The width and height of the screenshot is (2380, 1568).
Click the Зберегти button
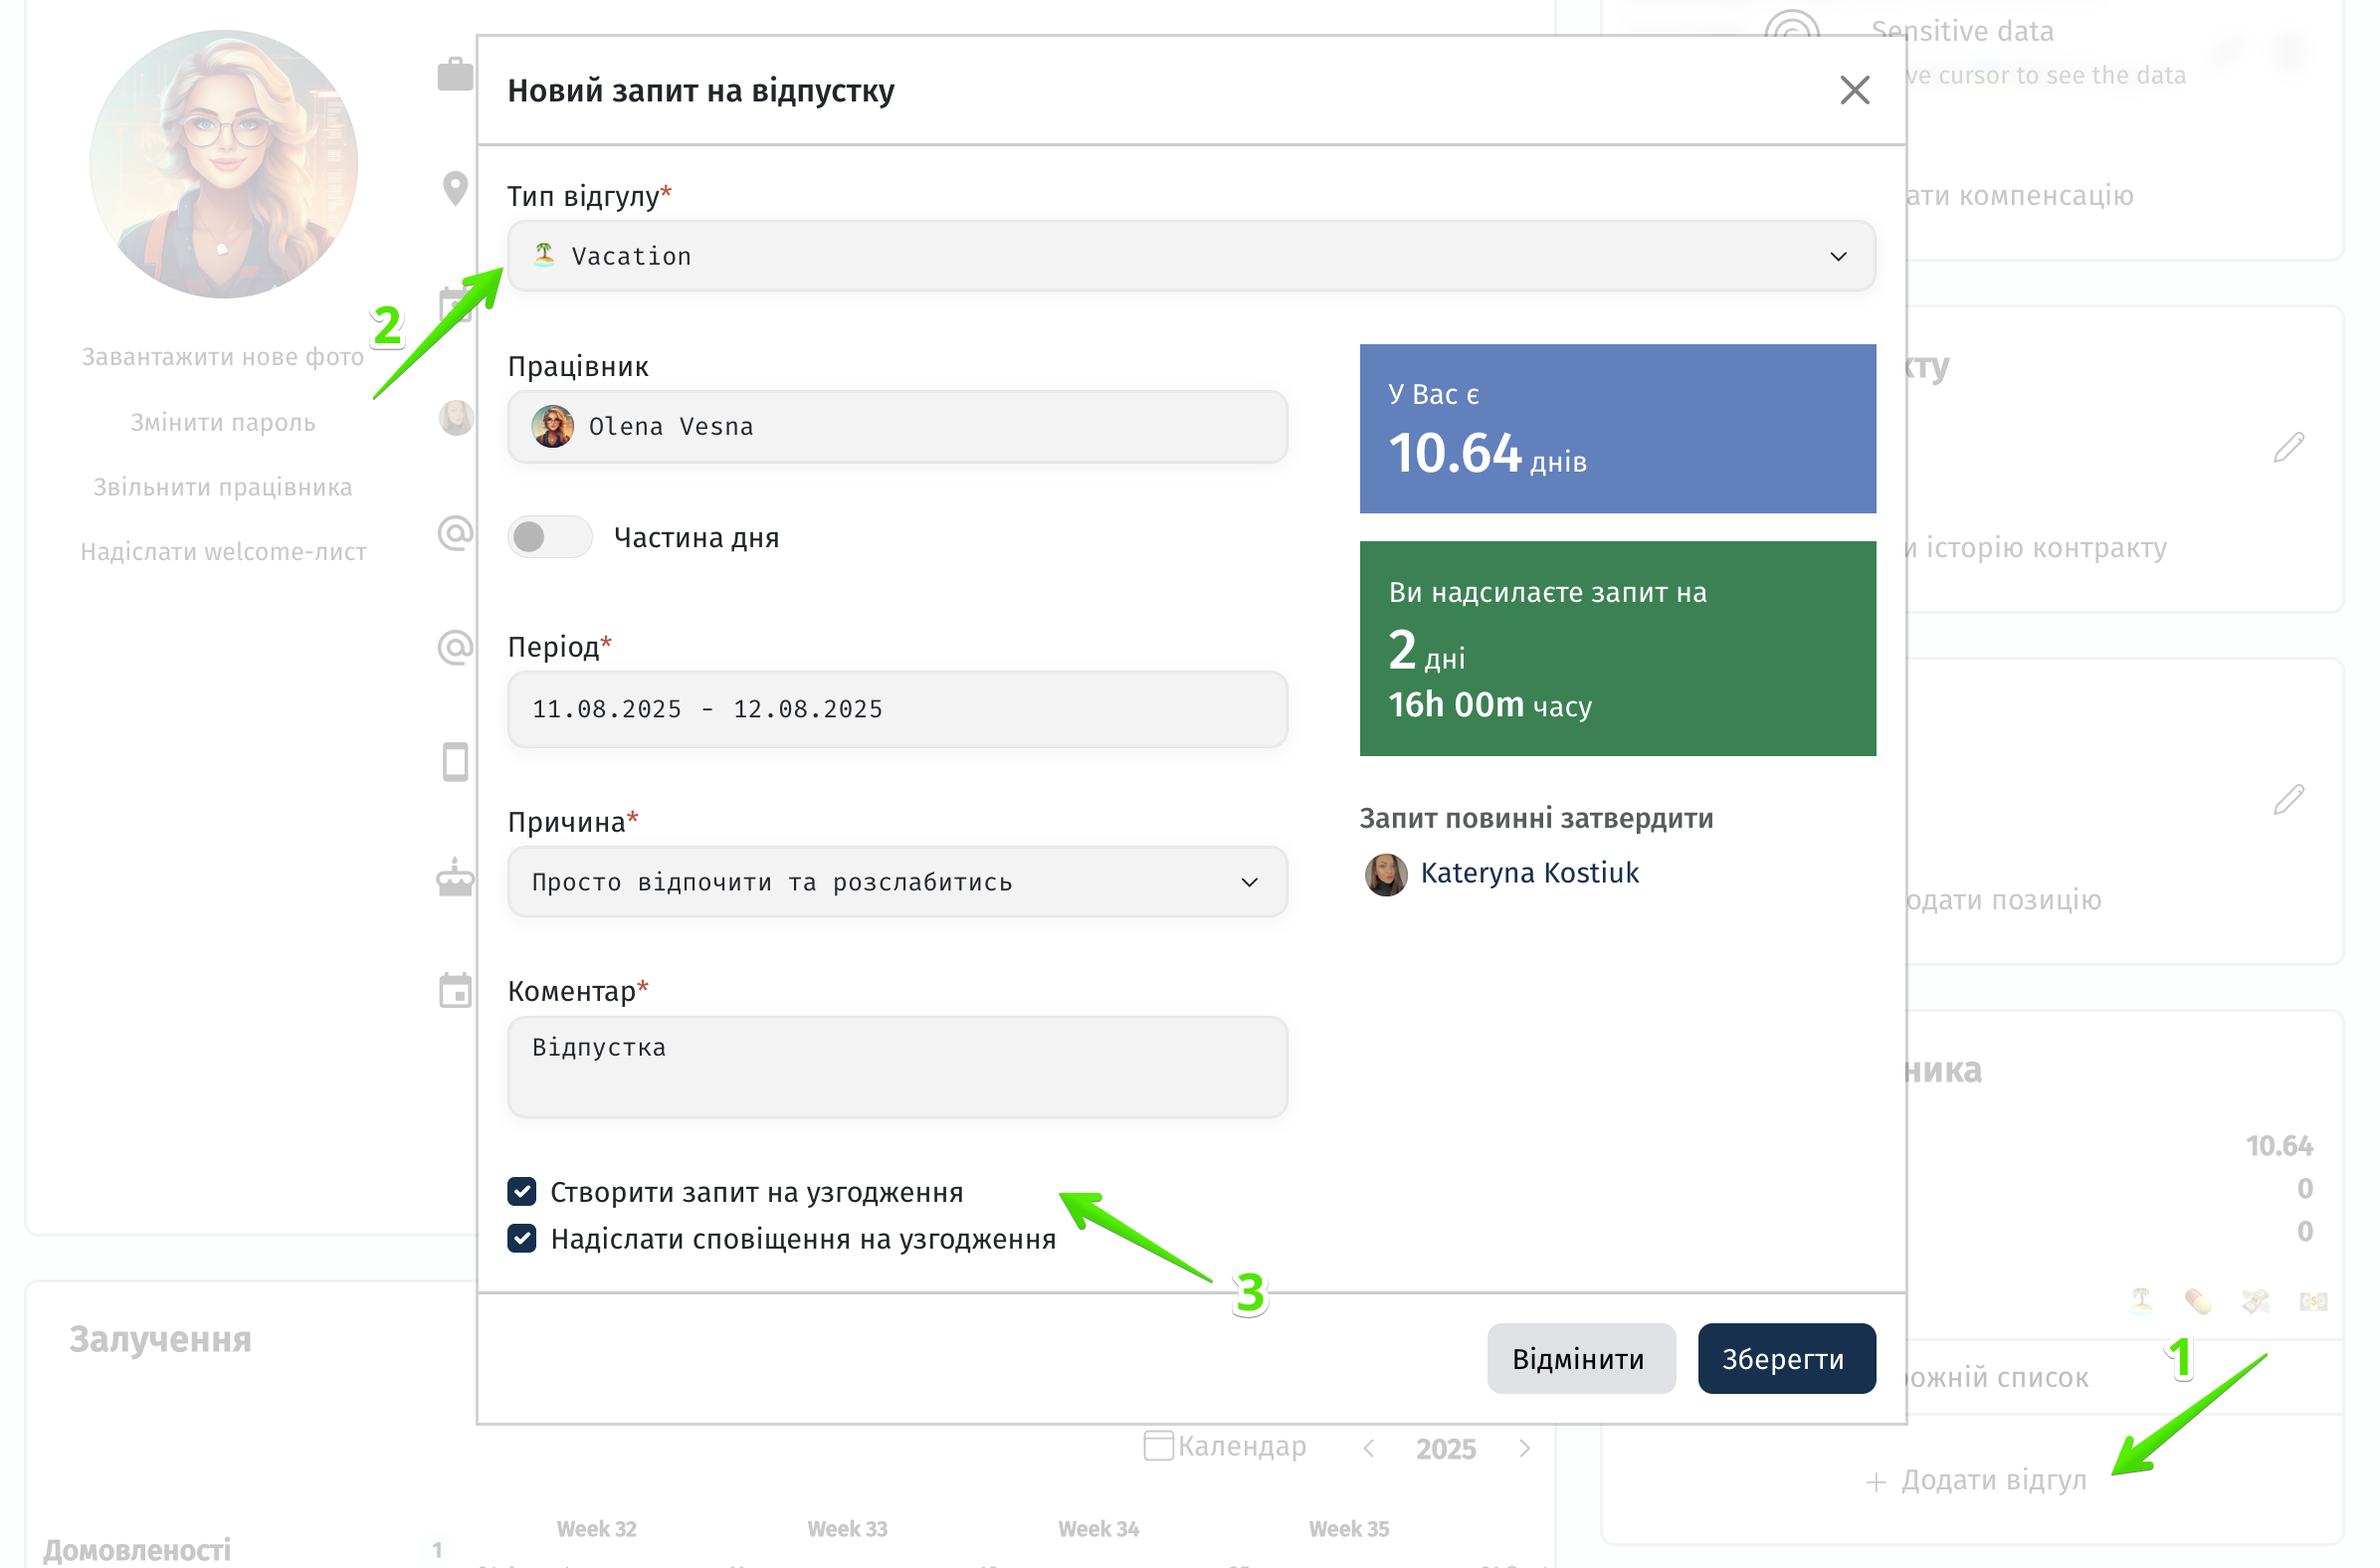pos(1786,1359)
